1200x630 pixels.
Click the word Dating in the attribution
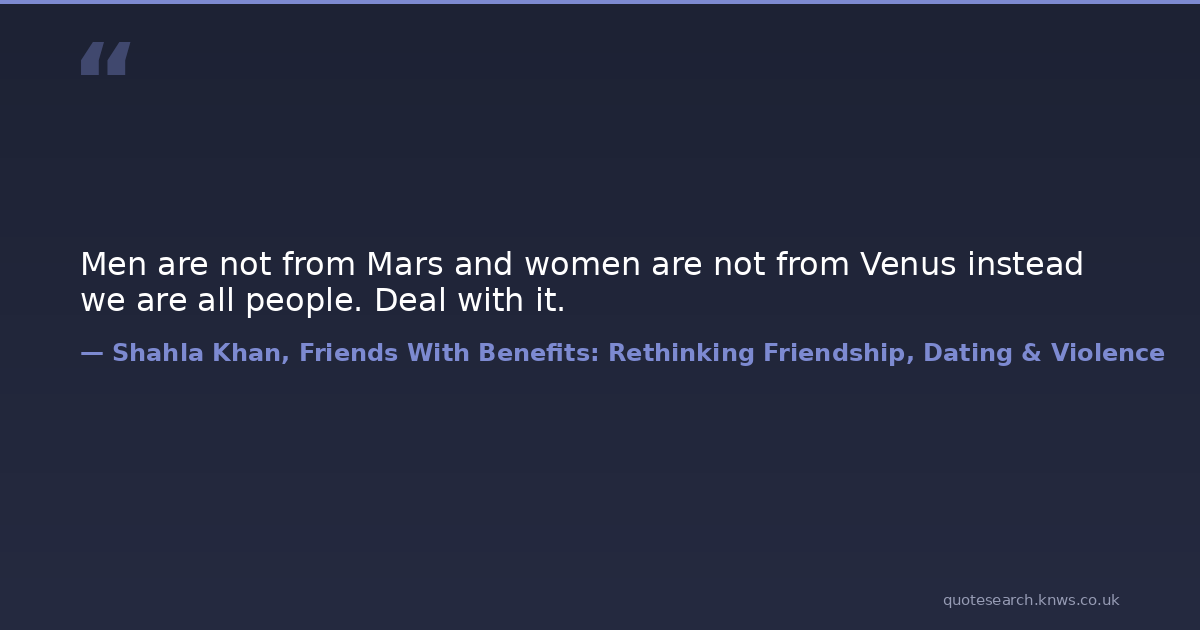968,353
